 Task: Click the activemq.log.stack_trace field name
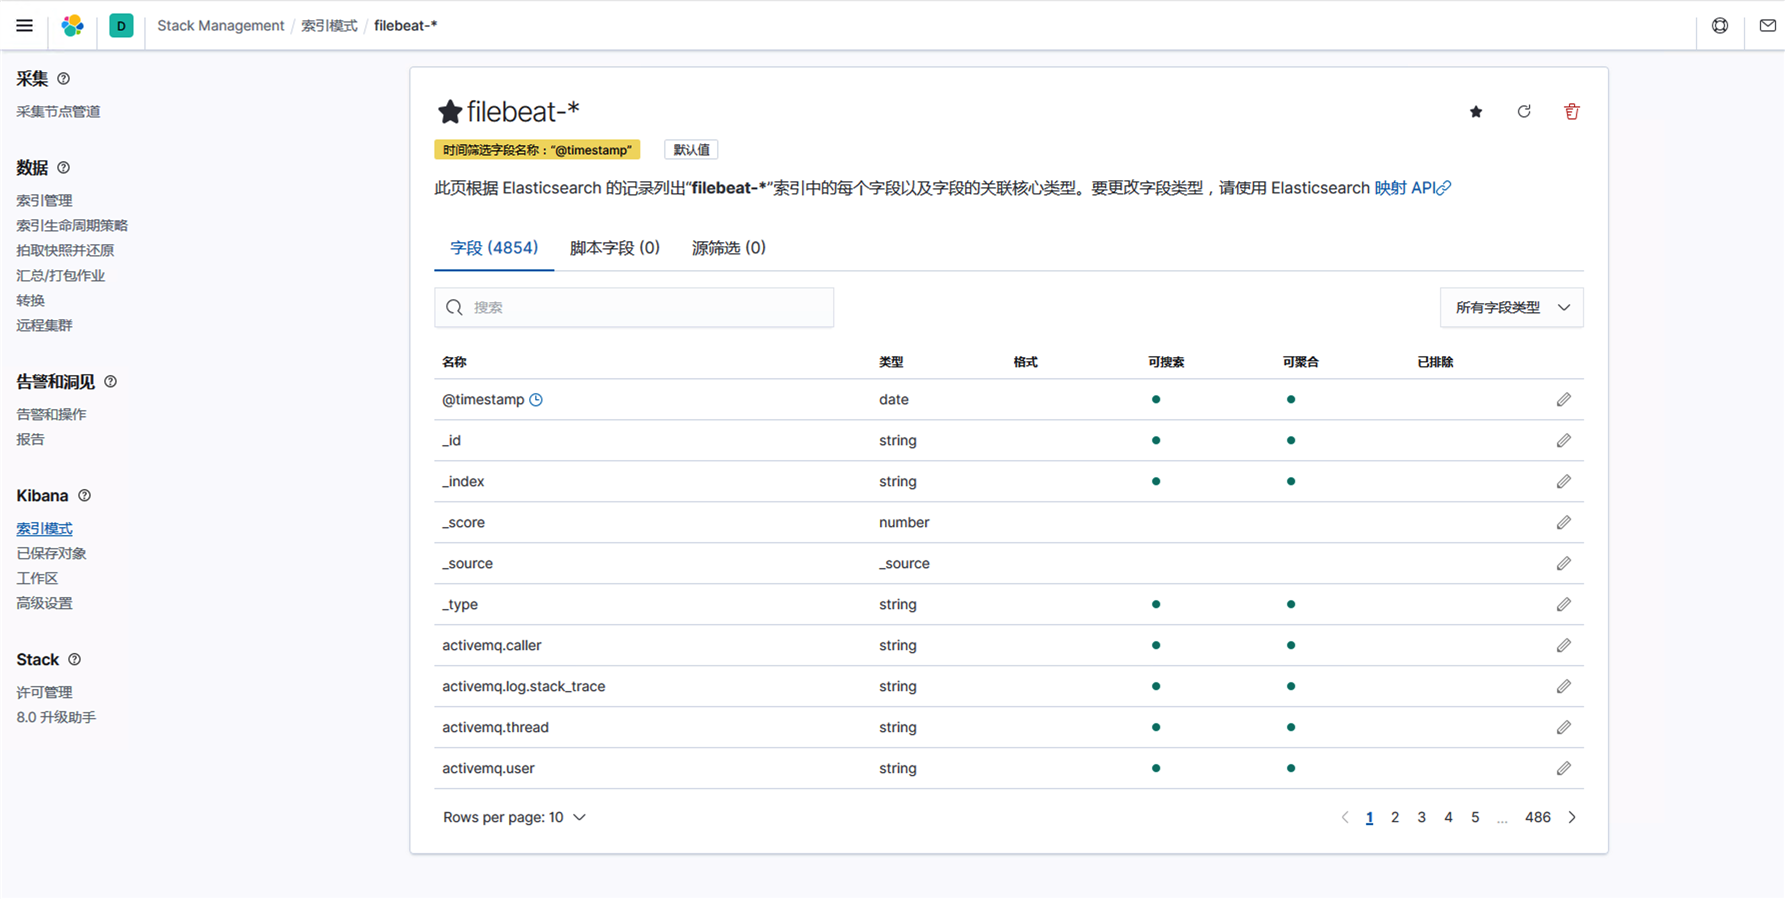(524, 687)
